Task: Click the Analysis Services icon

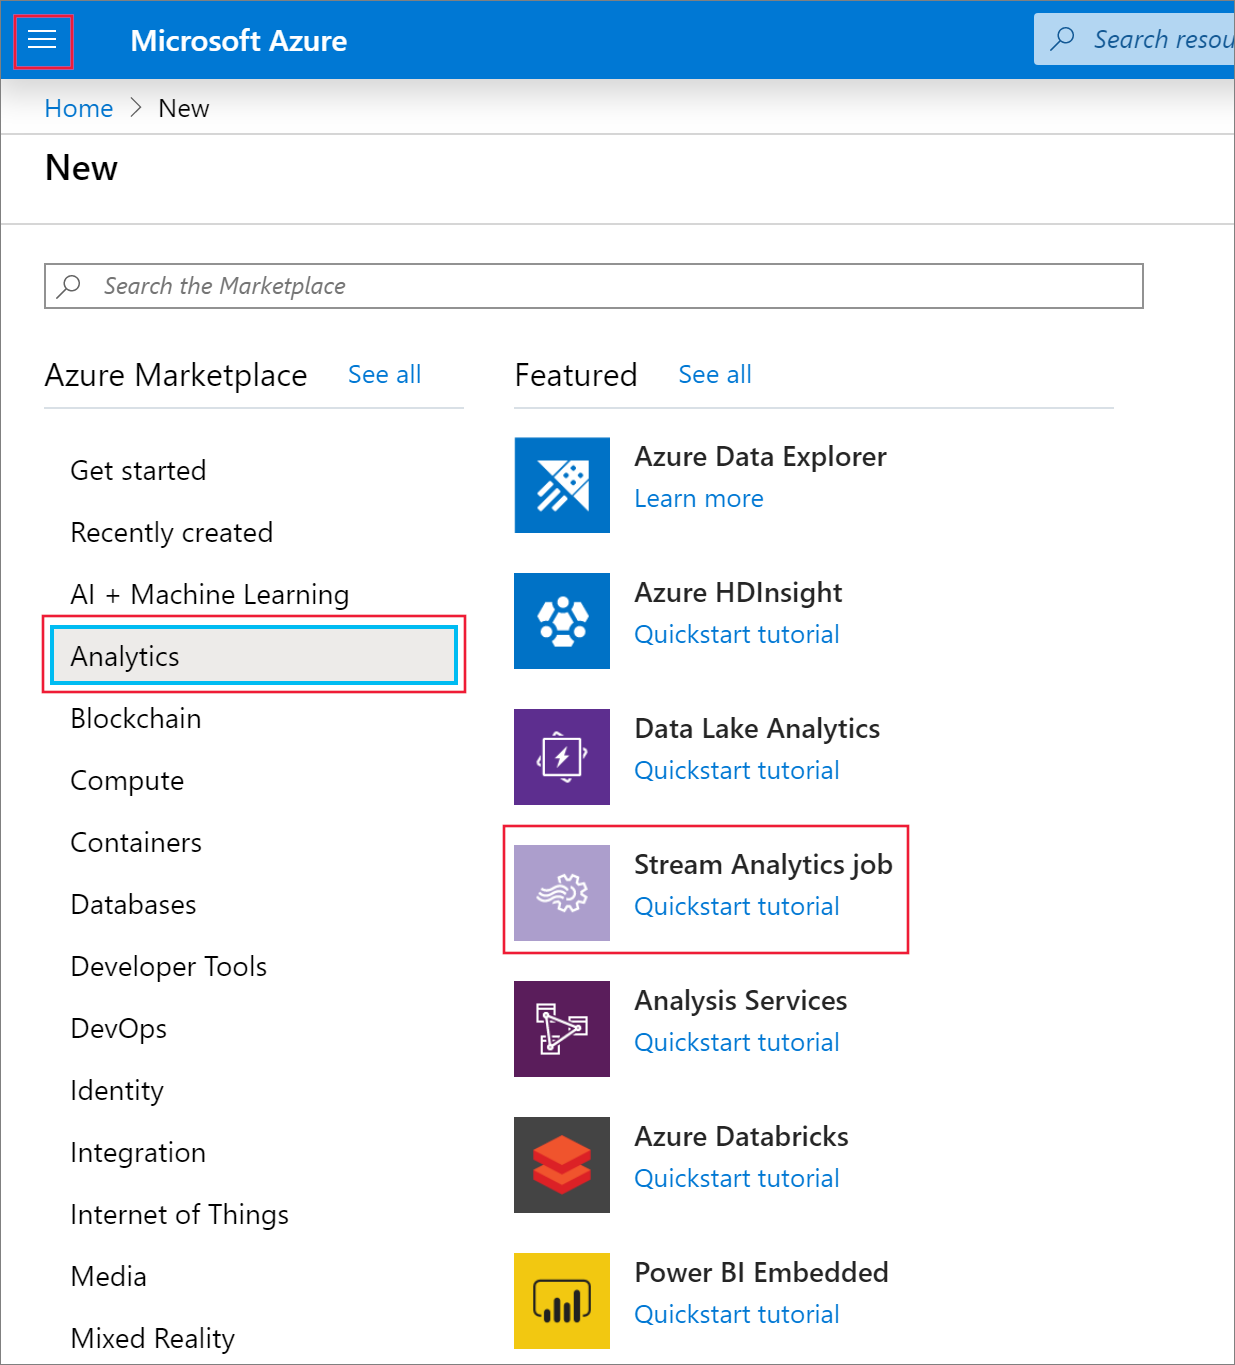Action: pos(562,1029)
